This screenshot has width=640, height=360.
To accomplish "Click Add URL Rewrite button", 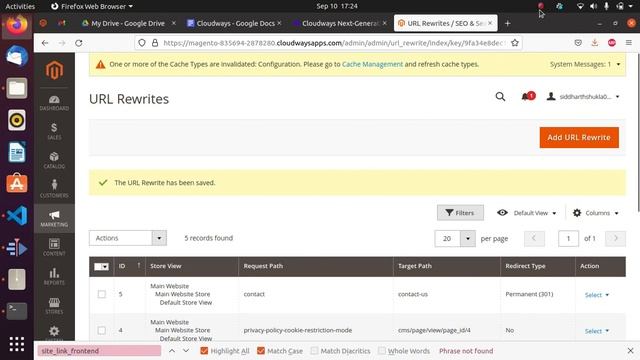I will (579, 138).
